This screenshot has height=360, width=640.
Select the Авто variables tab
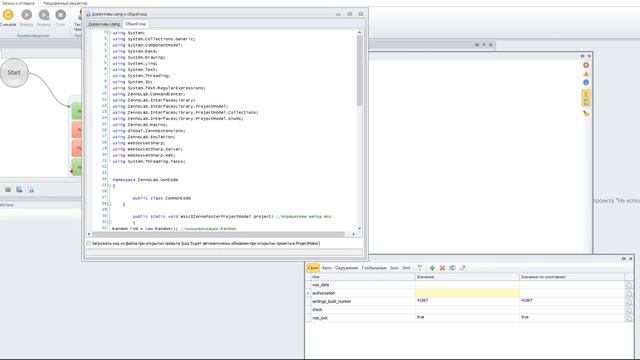click(x=327, y=268)
